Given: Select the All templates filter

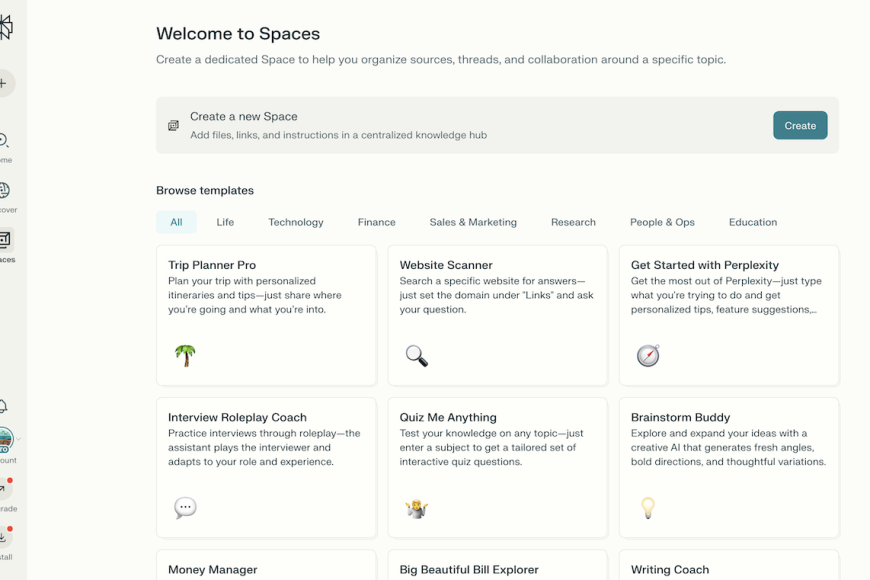Looking at the screenshot, I should (x=176, y=222).
